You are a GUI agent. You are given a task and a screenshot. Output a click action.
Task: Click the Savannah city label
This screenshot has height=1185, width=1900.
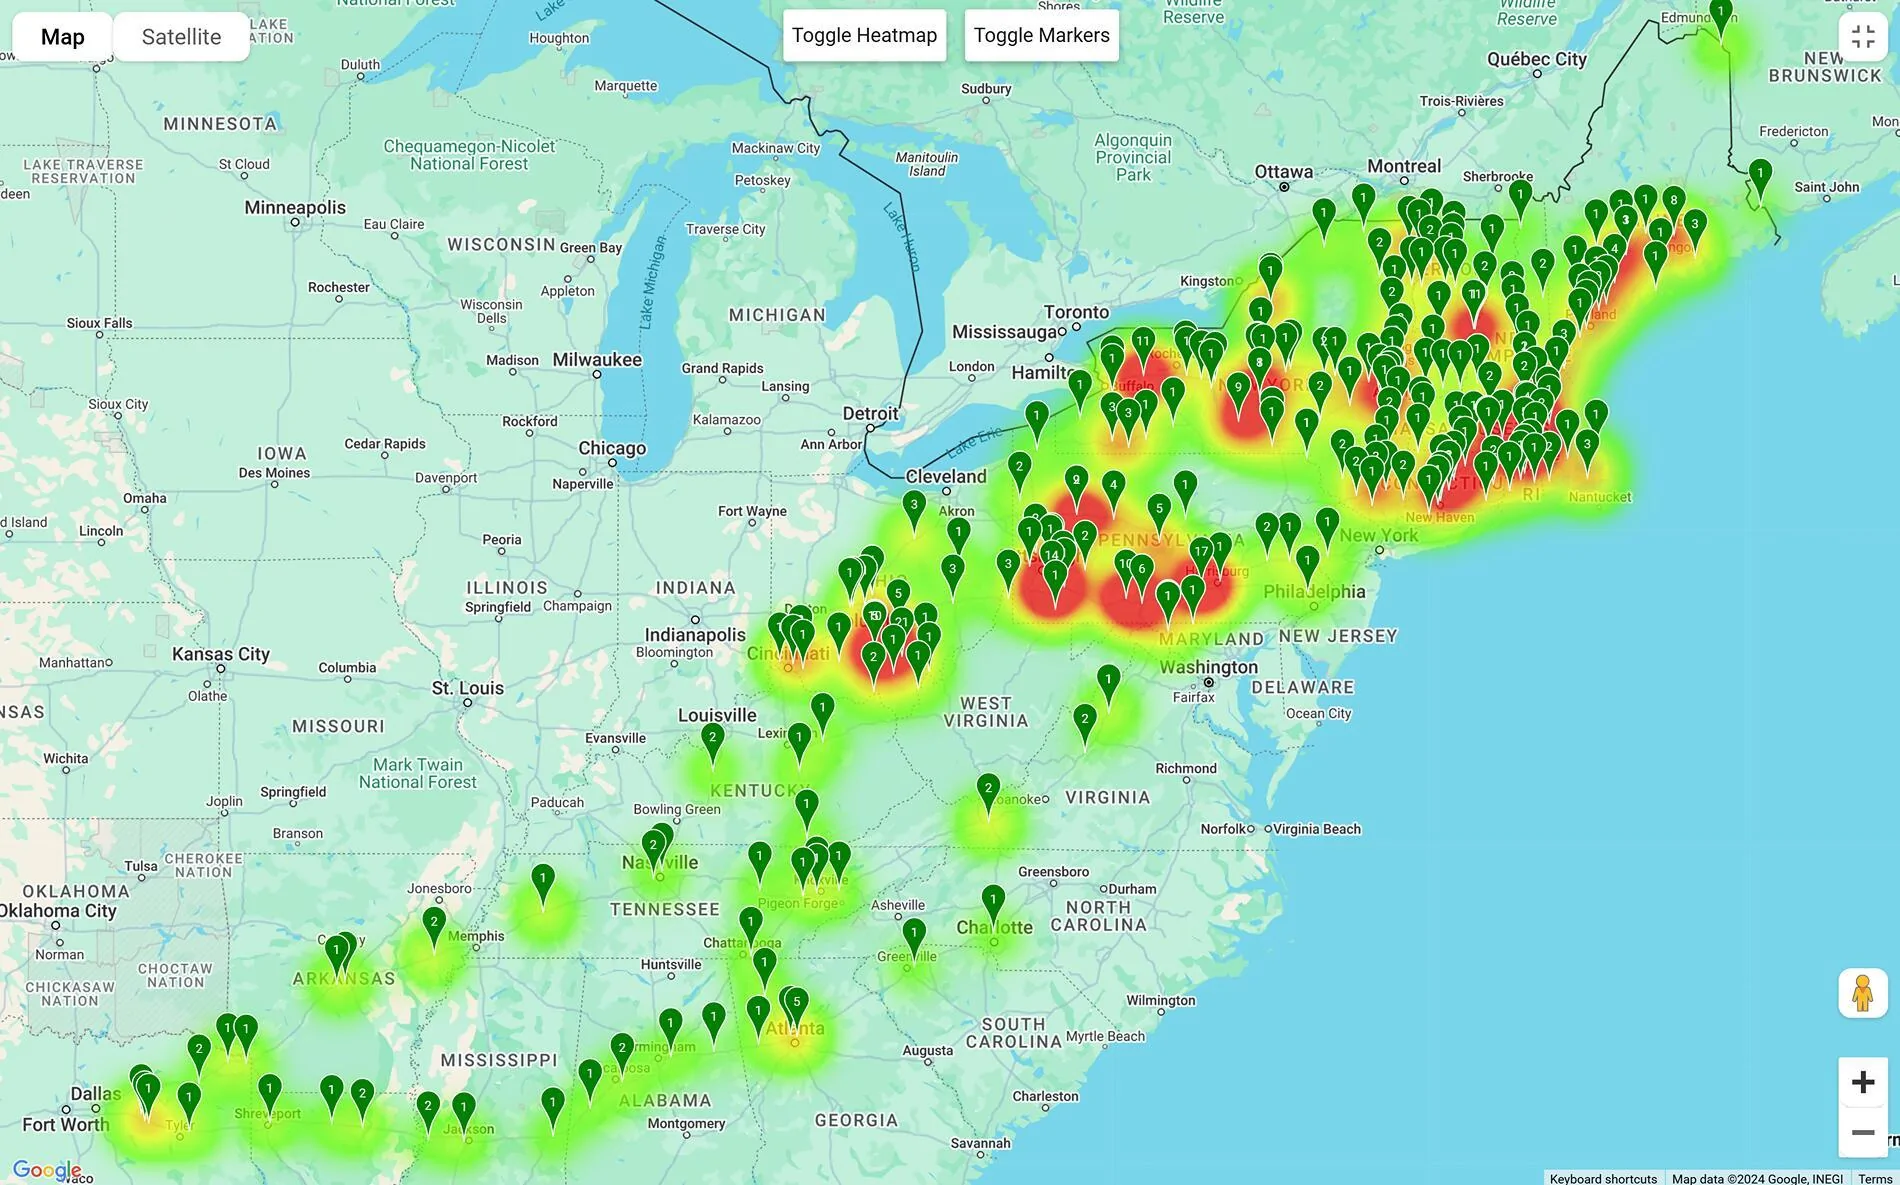[x=981, y=1143]
